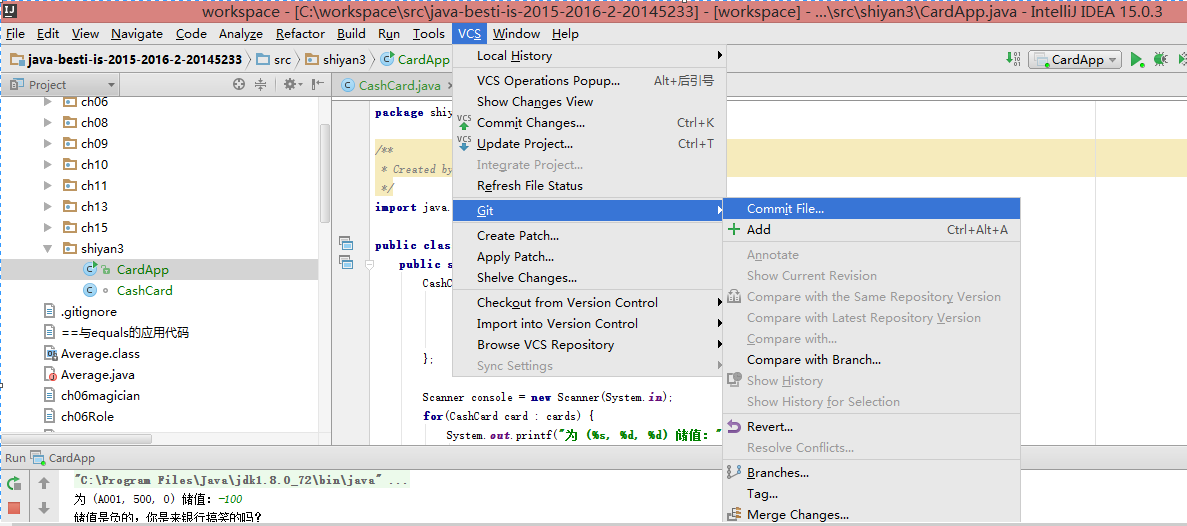Rerun CardApp in the Run panel

(x=14, y=483)
